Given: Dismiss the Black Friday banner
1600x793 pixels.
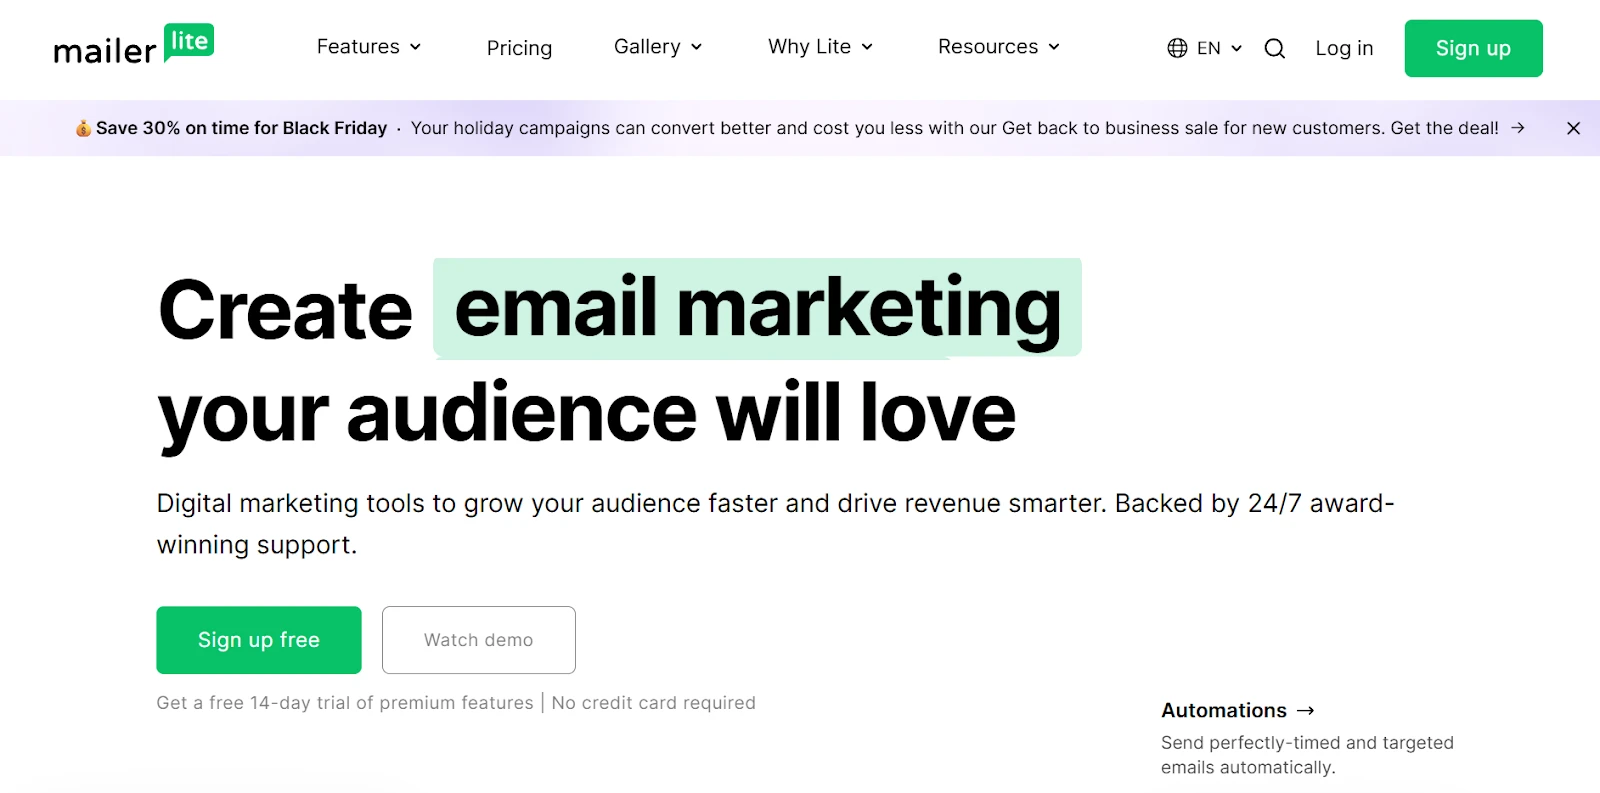Looking at the screenshot, I should [1573, 128].
